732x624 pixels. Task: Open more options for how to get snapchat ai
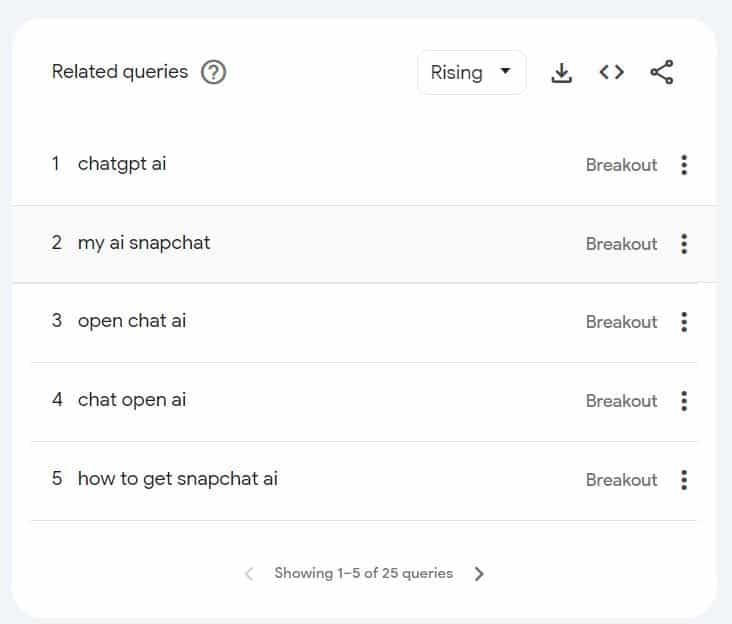point(684,480)
